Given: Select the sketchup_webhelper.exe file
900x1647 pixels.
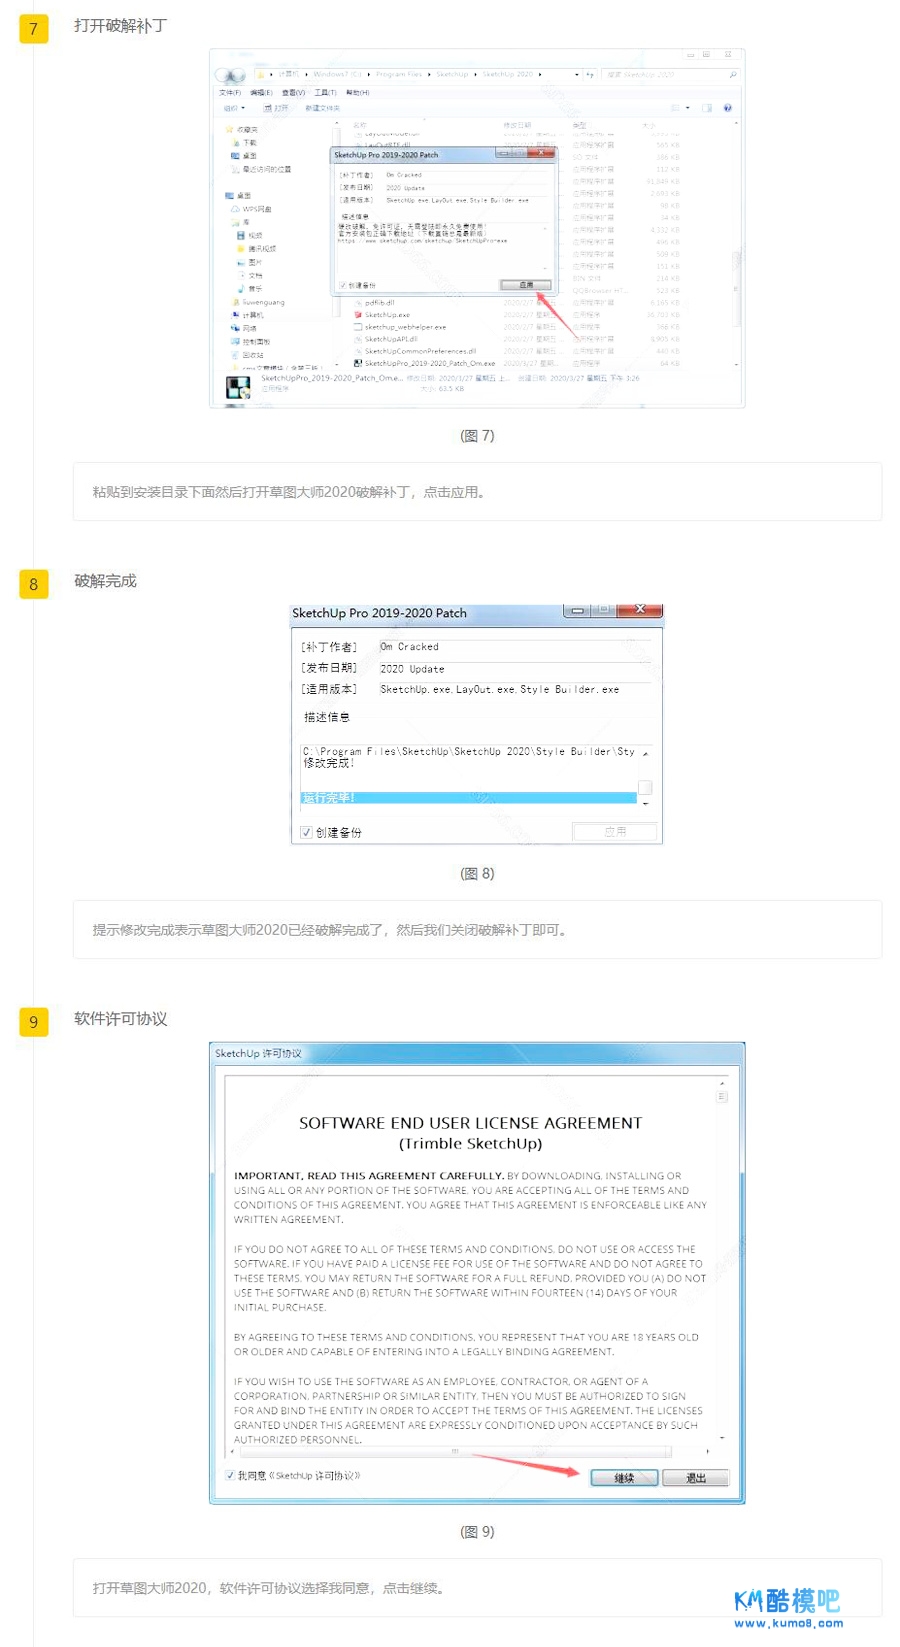Looking at the screenshot, I should coord(400,327).
